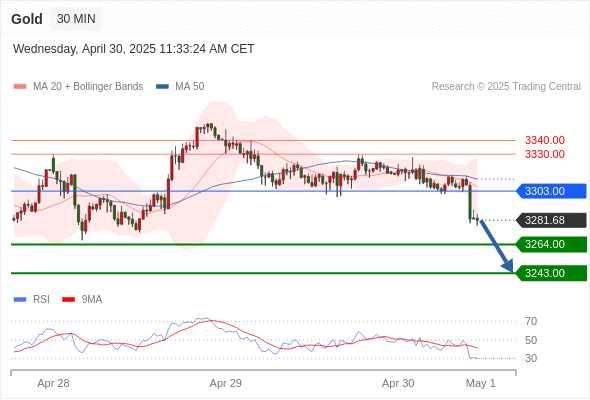This screenshot has height=400, width=590.
Task: Click the RSI blue legend swatch
Action: click(x=20, y=300)
